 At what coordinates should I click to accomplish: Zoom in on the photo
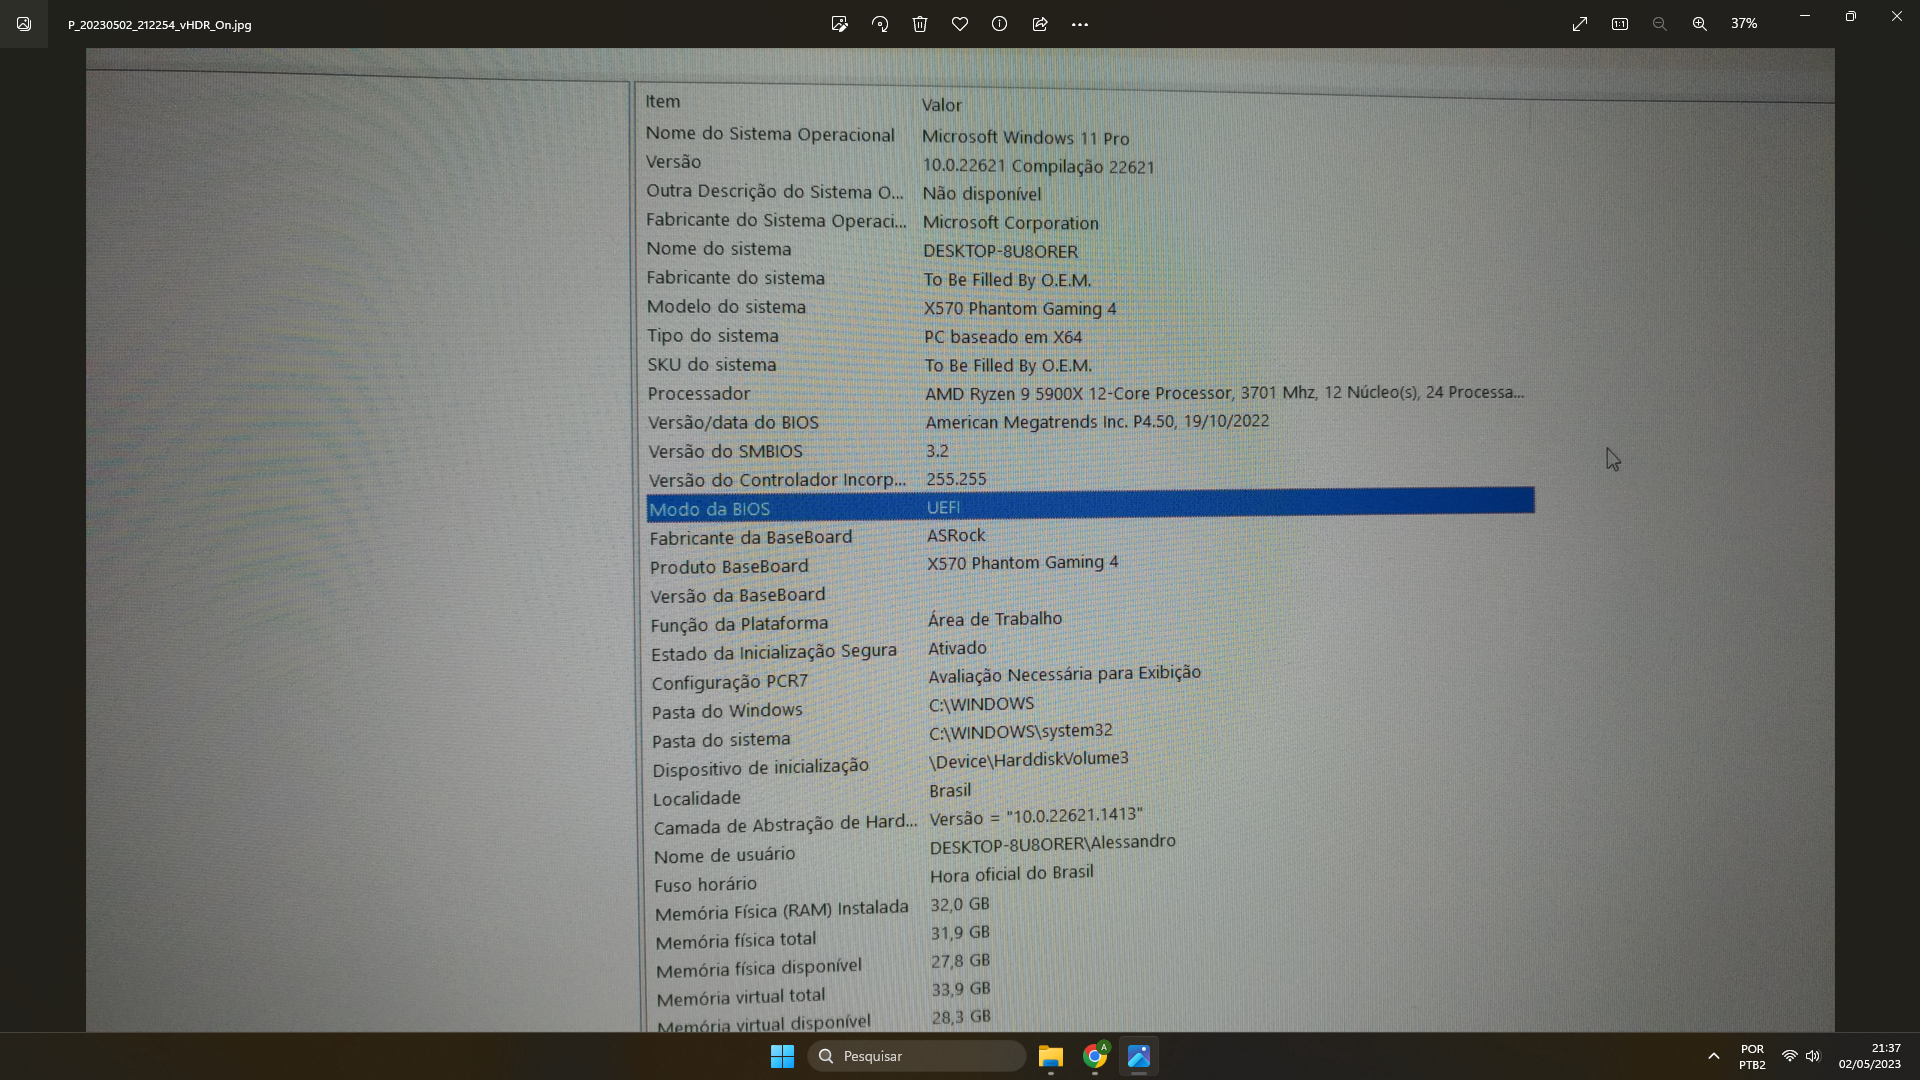tap(1700, 24)
